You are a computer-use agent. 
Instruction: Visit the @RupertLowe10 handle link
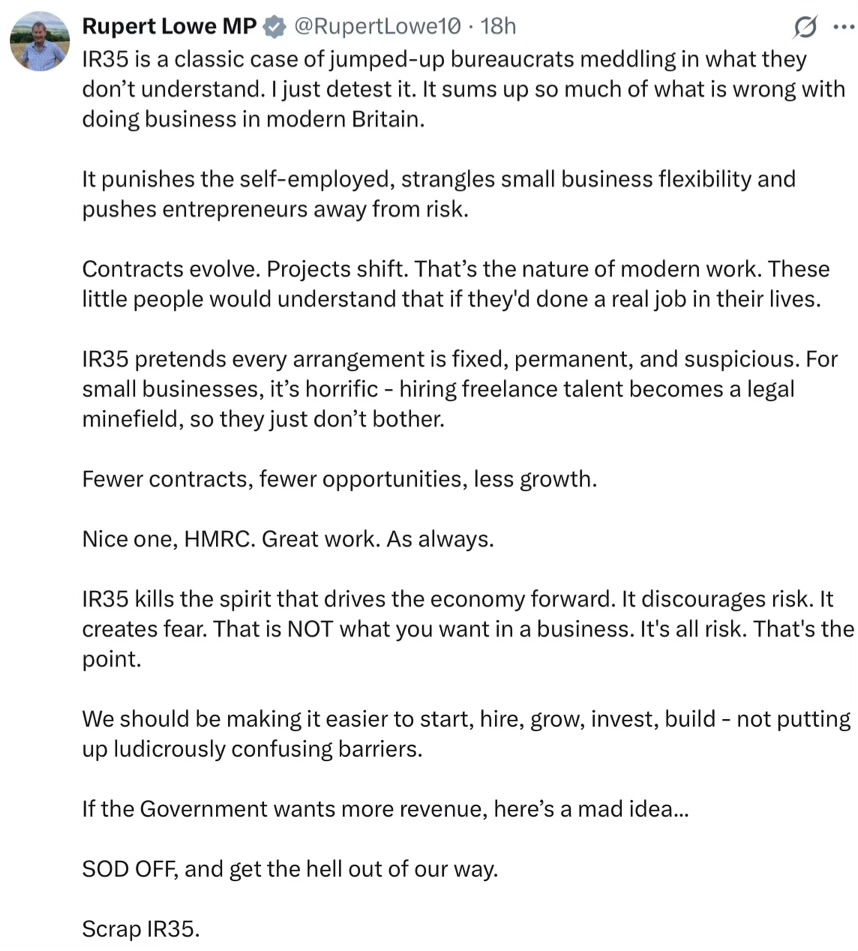[377, 26]
